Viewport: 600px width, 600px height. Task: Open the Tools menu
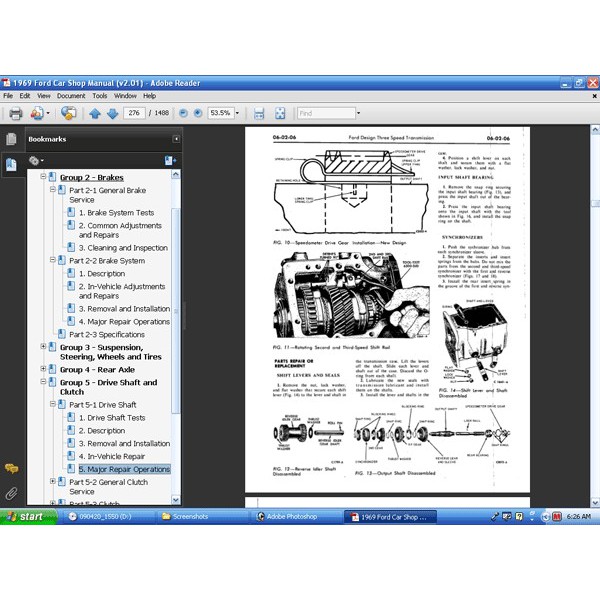coord(99,96)
